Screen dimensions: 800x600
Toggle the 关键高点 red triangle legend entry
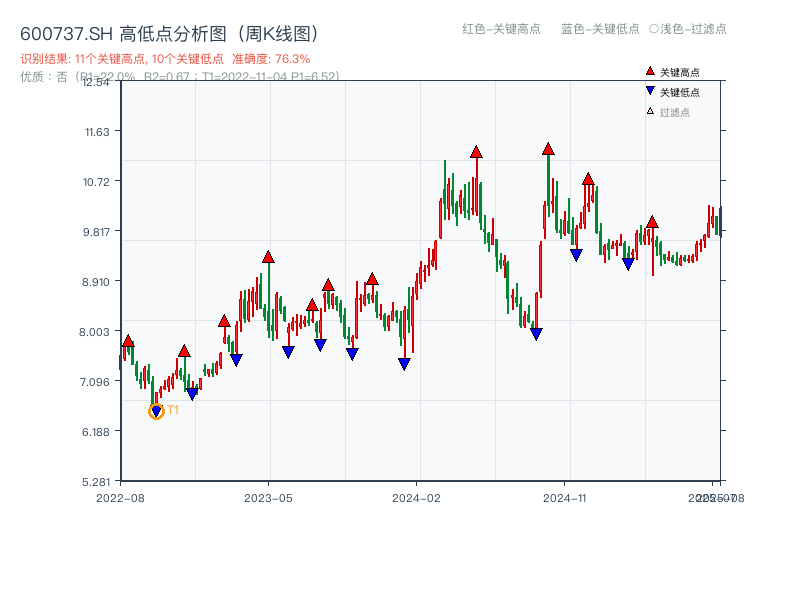coord(672,72)
